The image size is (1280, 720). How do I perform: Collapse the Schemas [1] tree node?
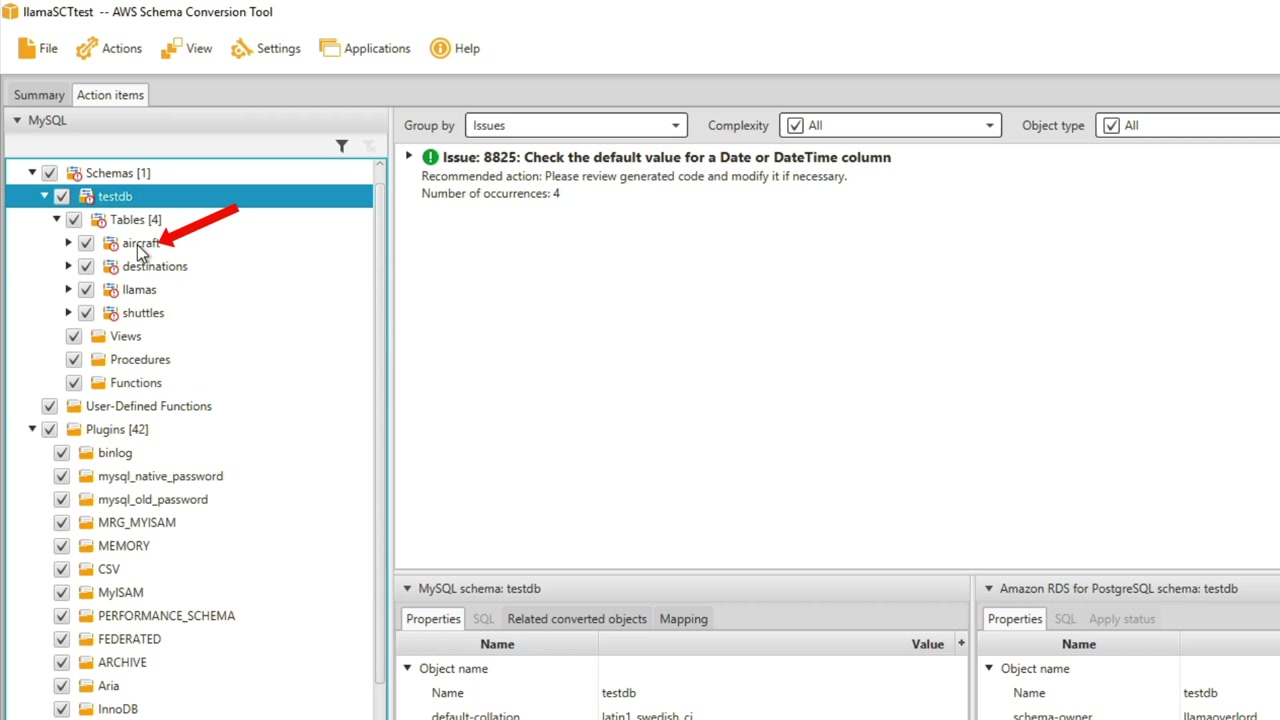point(33,173)
